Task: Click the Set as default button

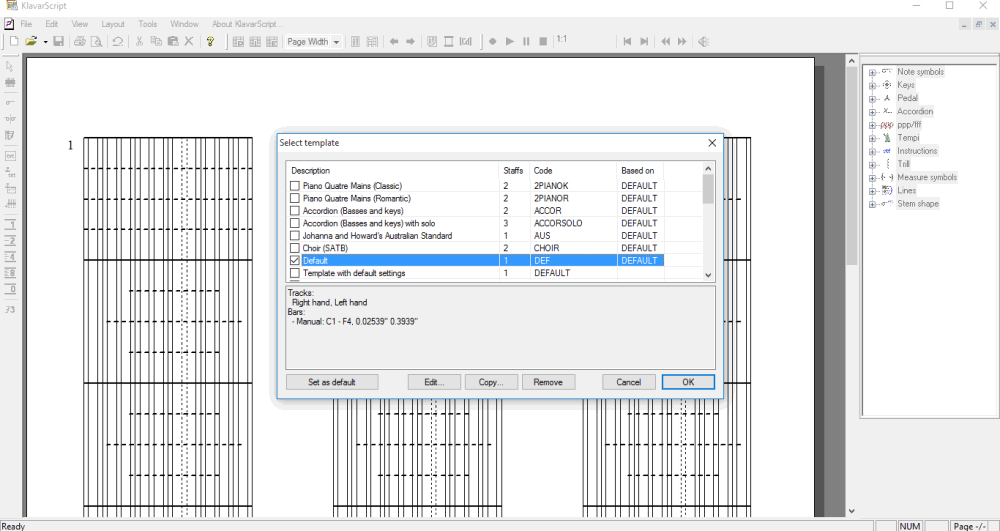Action: click(x=332, y=382)
